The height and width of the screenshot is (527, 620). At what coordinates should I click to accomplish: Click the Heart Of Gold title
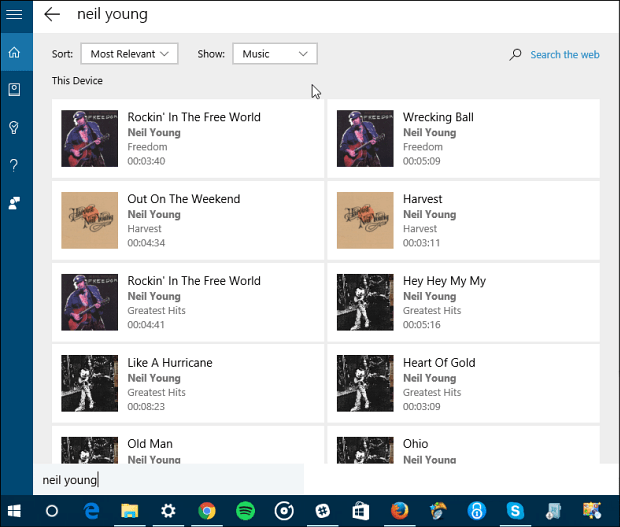pyautogui.click(x=439, y=363)
